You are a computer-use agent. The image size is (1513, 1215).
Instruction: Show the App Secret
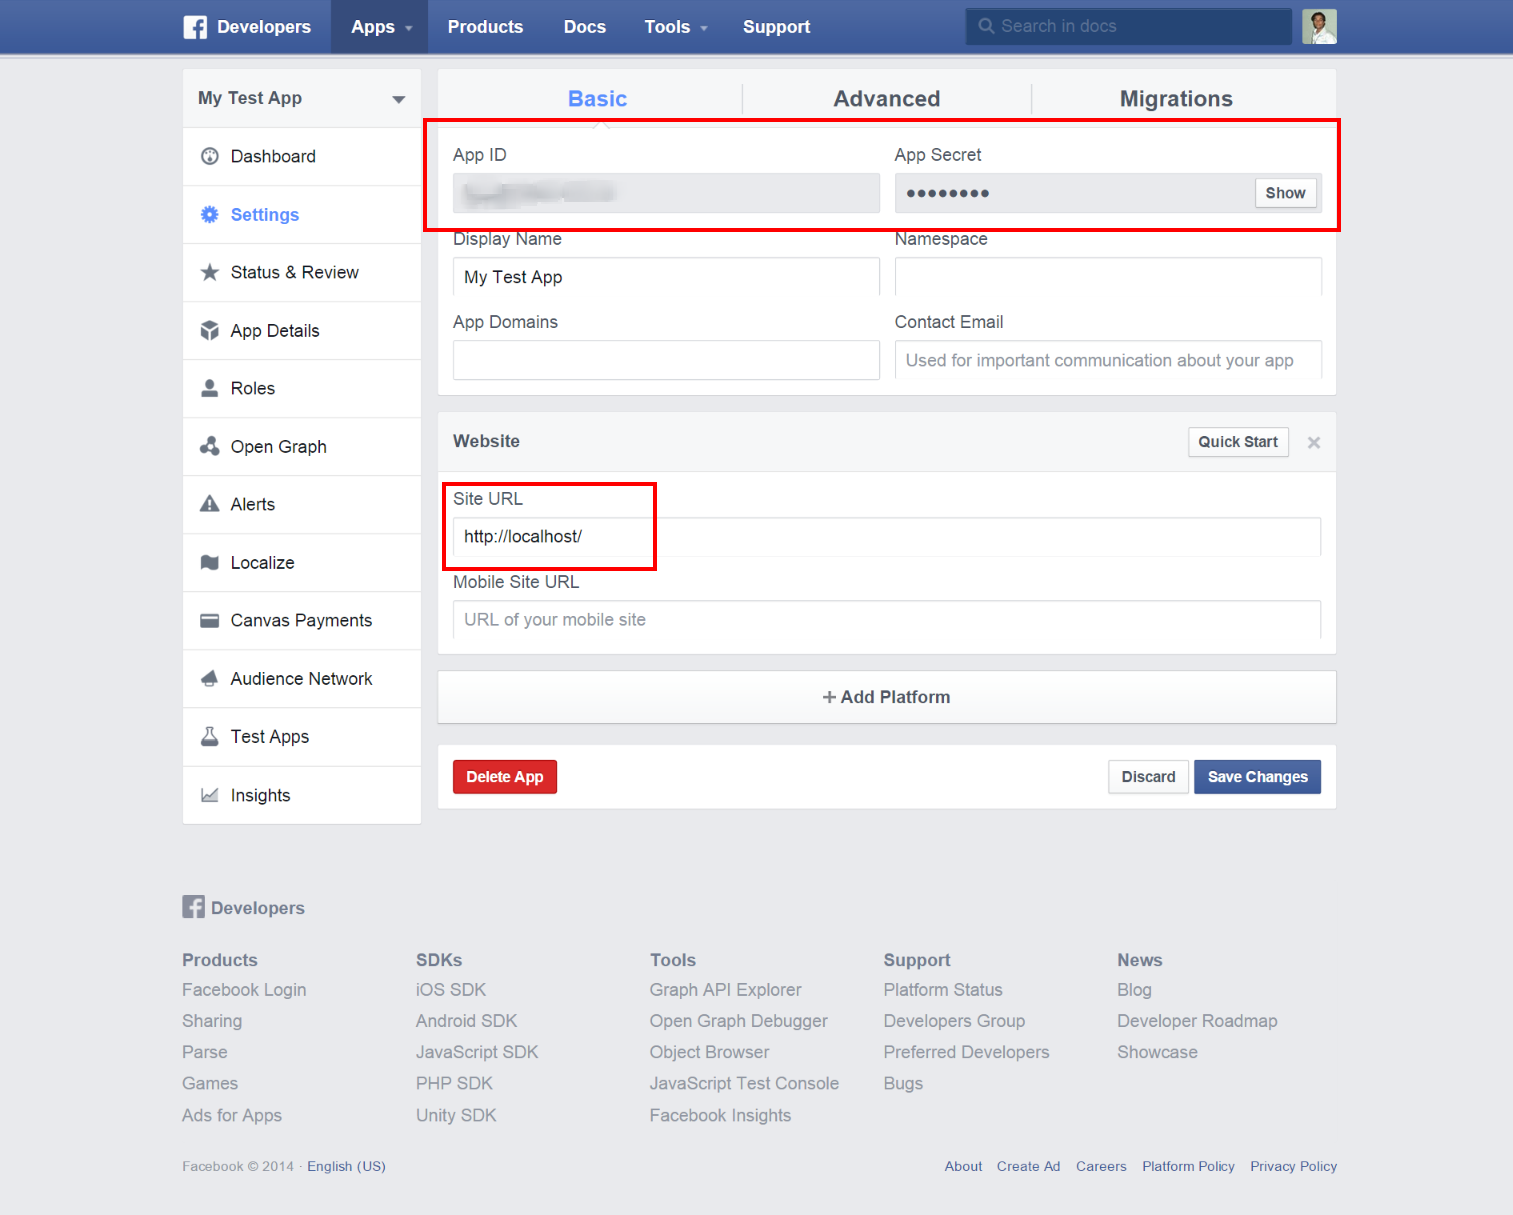point(1285,193)
